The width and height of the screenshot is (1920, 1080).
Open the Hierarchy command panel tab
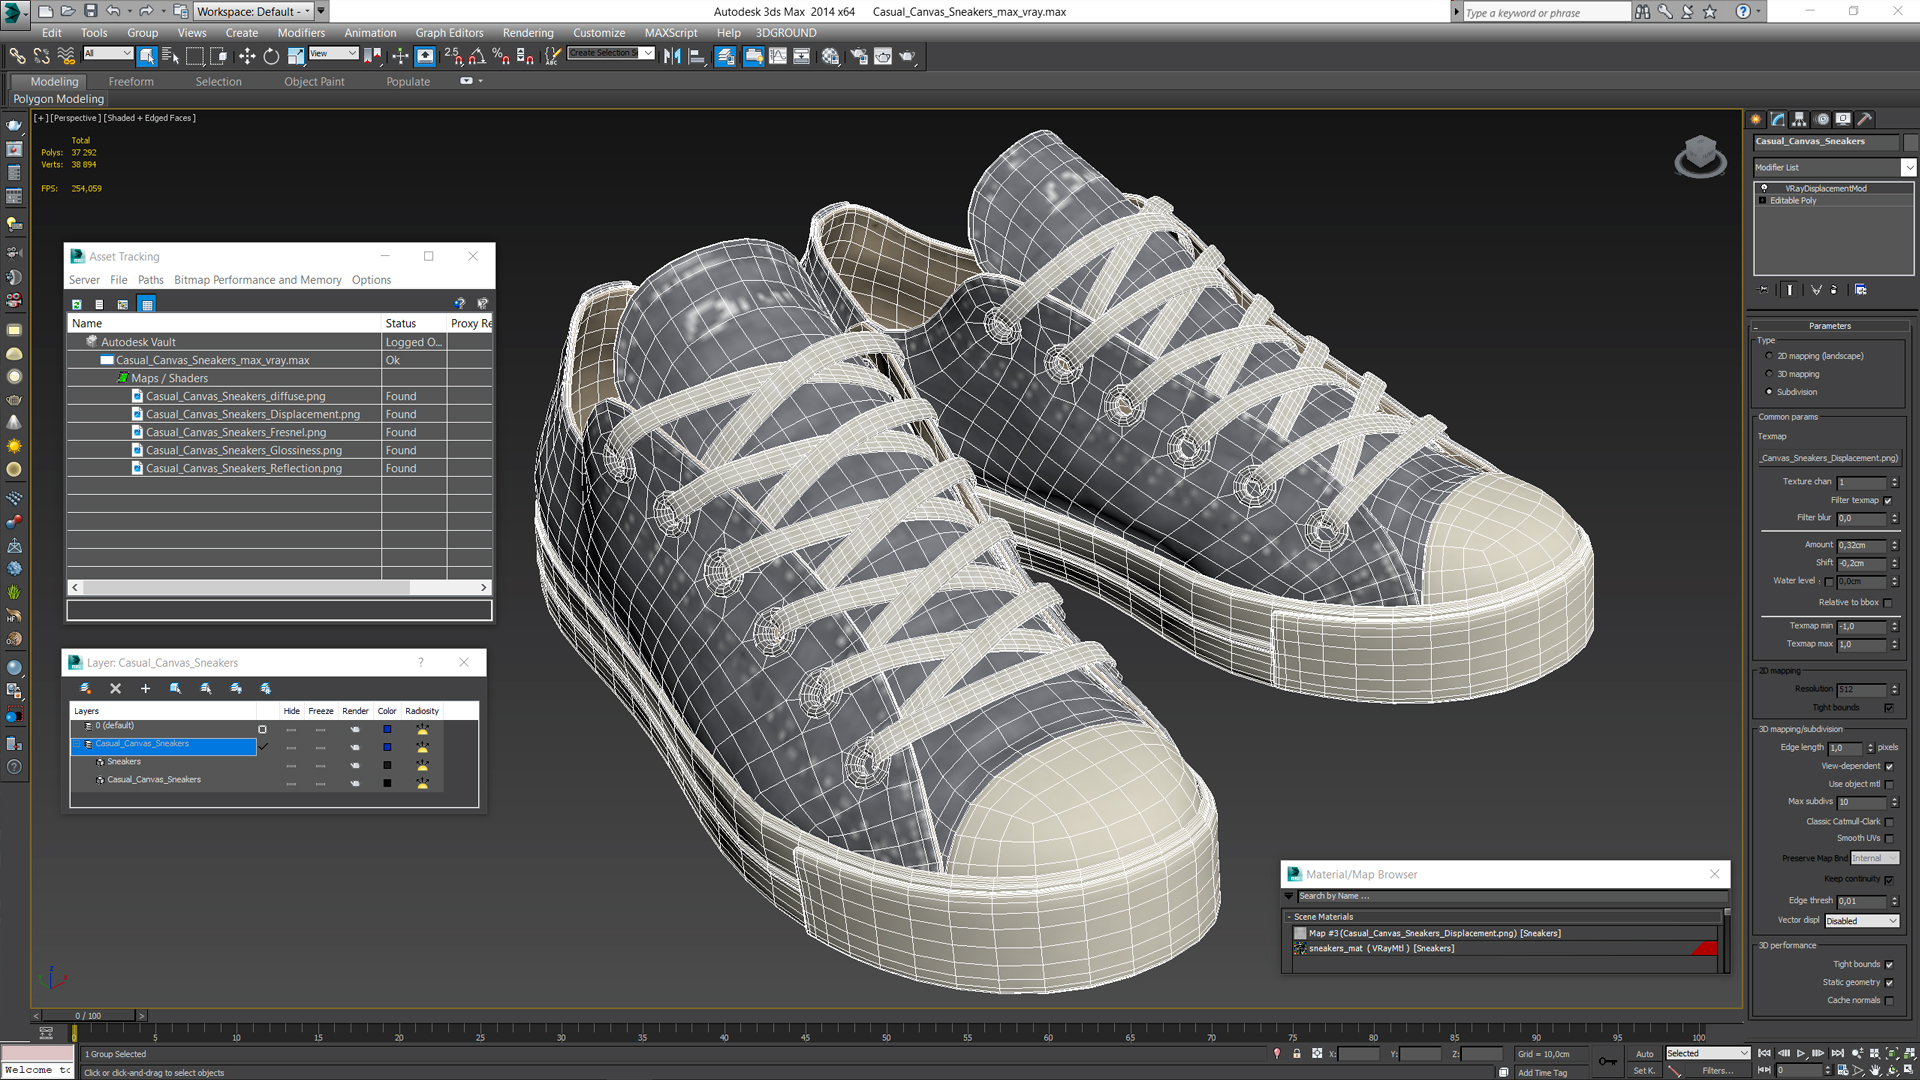click(1799, 119)
